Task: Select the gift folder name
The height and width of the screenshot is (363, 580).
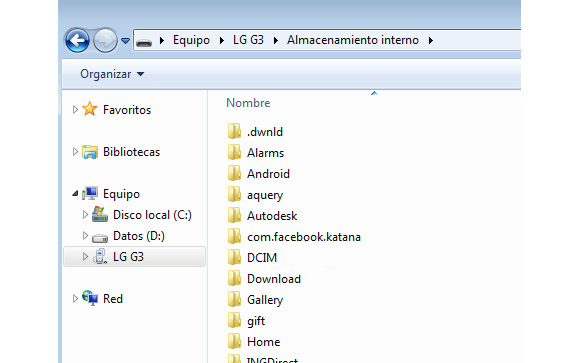Action: tap(256, 321)
